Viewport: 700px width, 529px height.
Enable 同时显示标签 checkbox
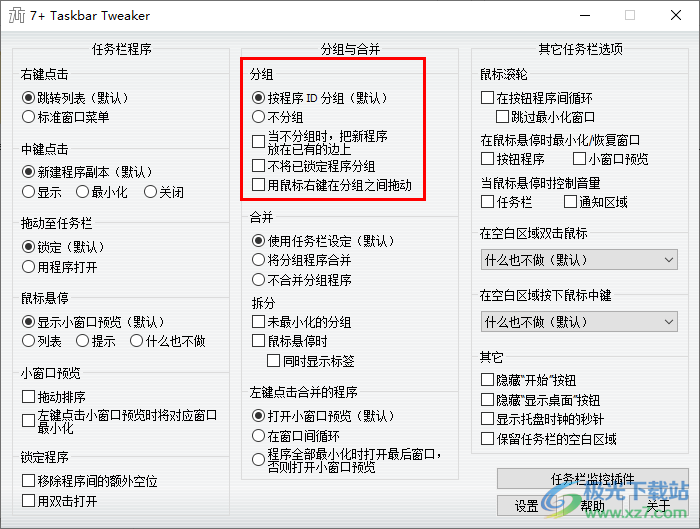coord(273,361)
